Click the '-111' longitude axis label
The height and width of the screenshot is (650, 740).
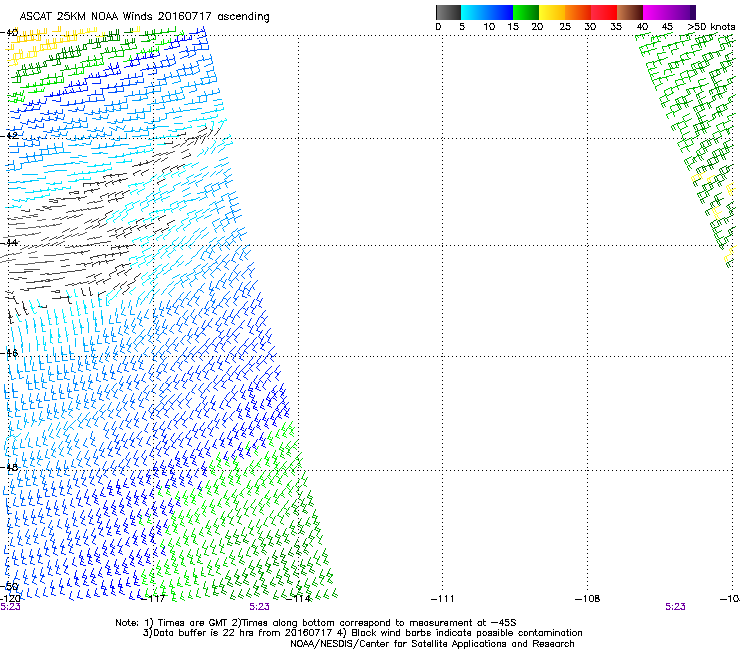click(x=443, y=599)
